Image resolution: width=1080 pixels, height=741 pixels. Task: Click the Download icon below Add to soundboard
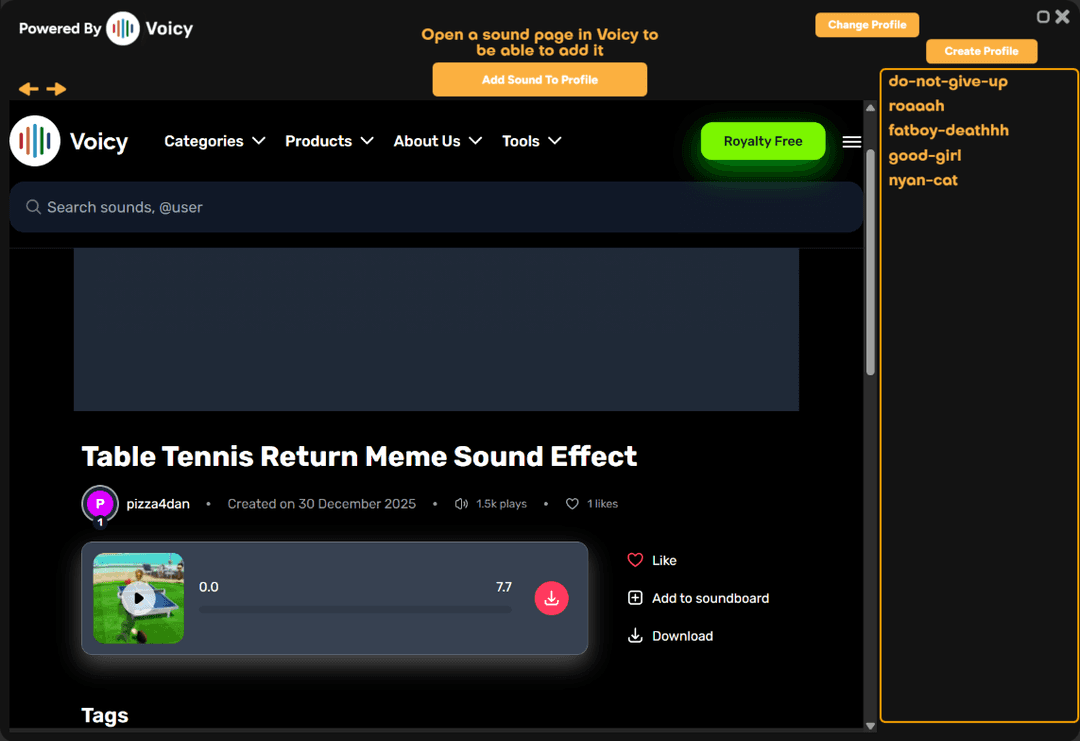click(x=636, y=635)
